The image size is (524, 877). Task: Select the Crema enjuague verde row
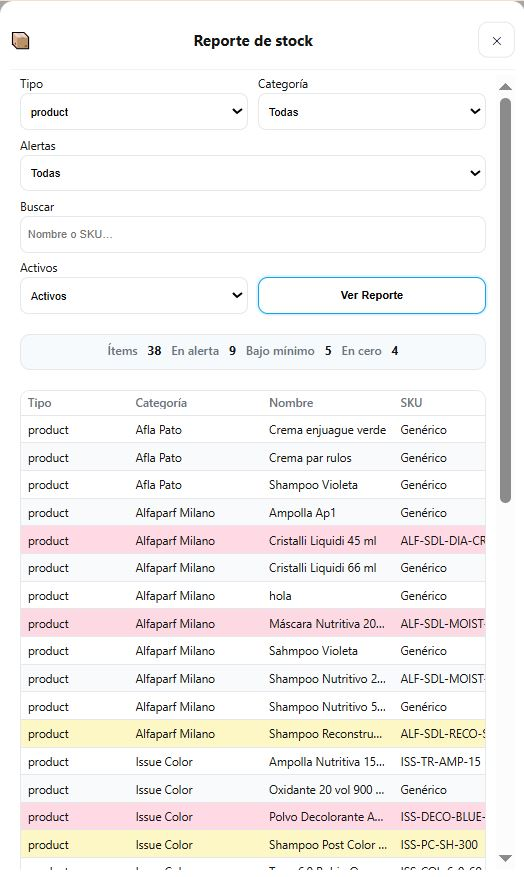pos(253,430)
